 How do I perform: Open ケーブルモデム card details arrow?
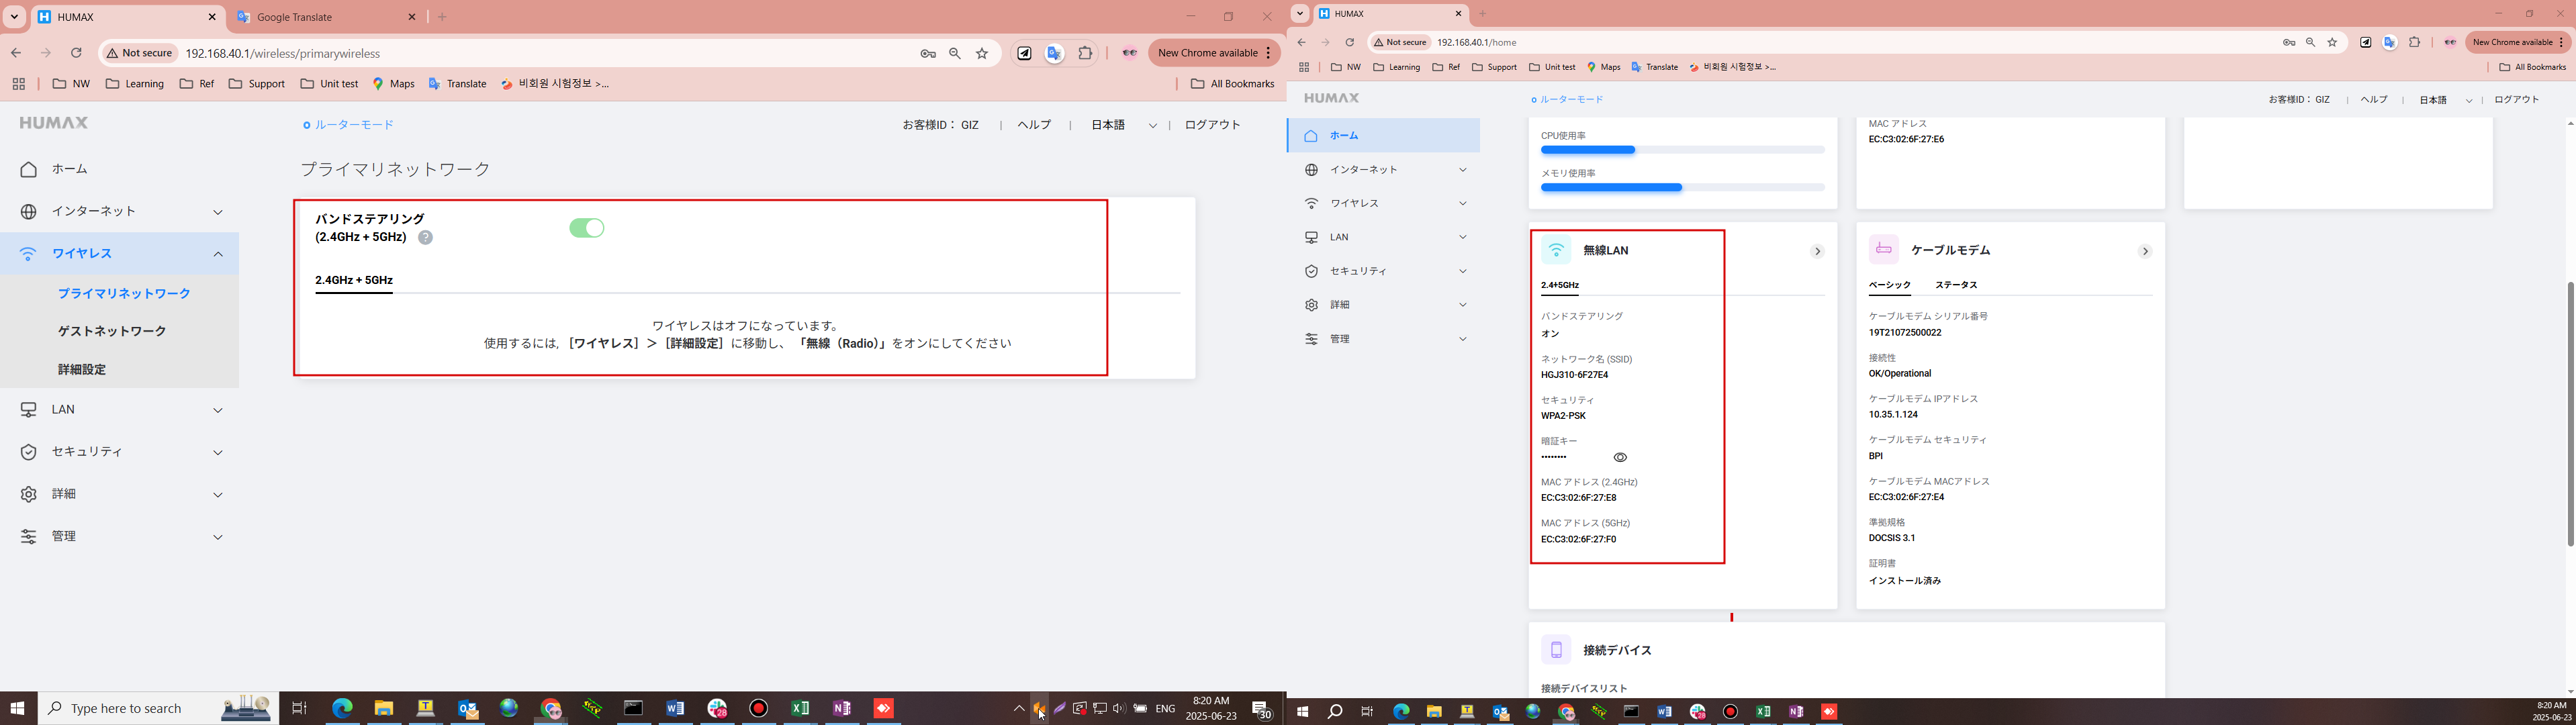(2145, 251)
